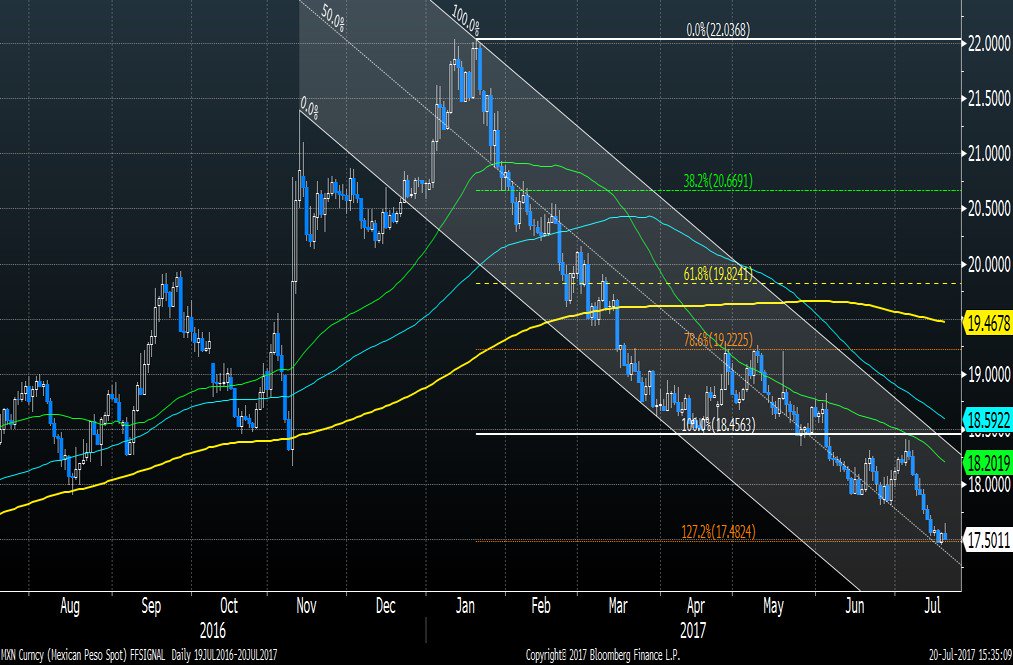1013x665 pixels.
Task: Click the Nov month label on time axis
Action: (306, 606)
